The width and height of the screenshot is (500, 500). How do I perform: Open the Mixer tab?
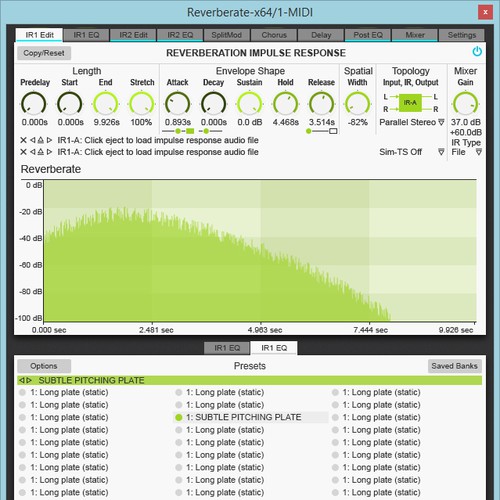[x=415, y=35]
